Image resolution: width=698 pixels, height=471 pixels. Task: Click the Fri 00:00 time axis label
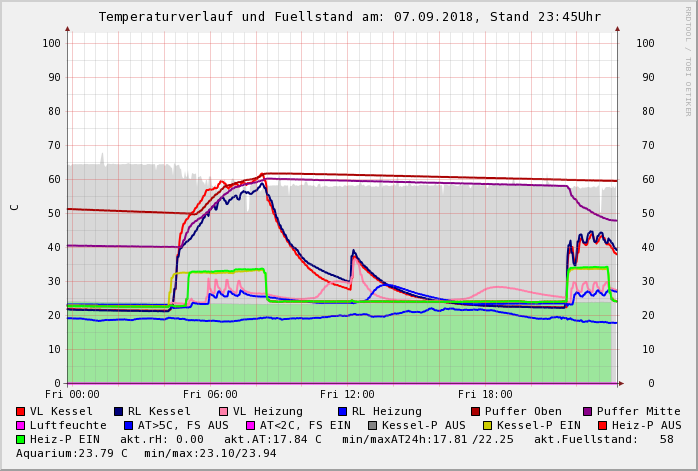72,395
